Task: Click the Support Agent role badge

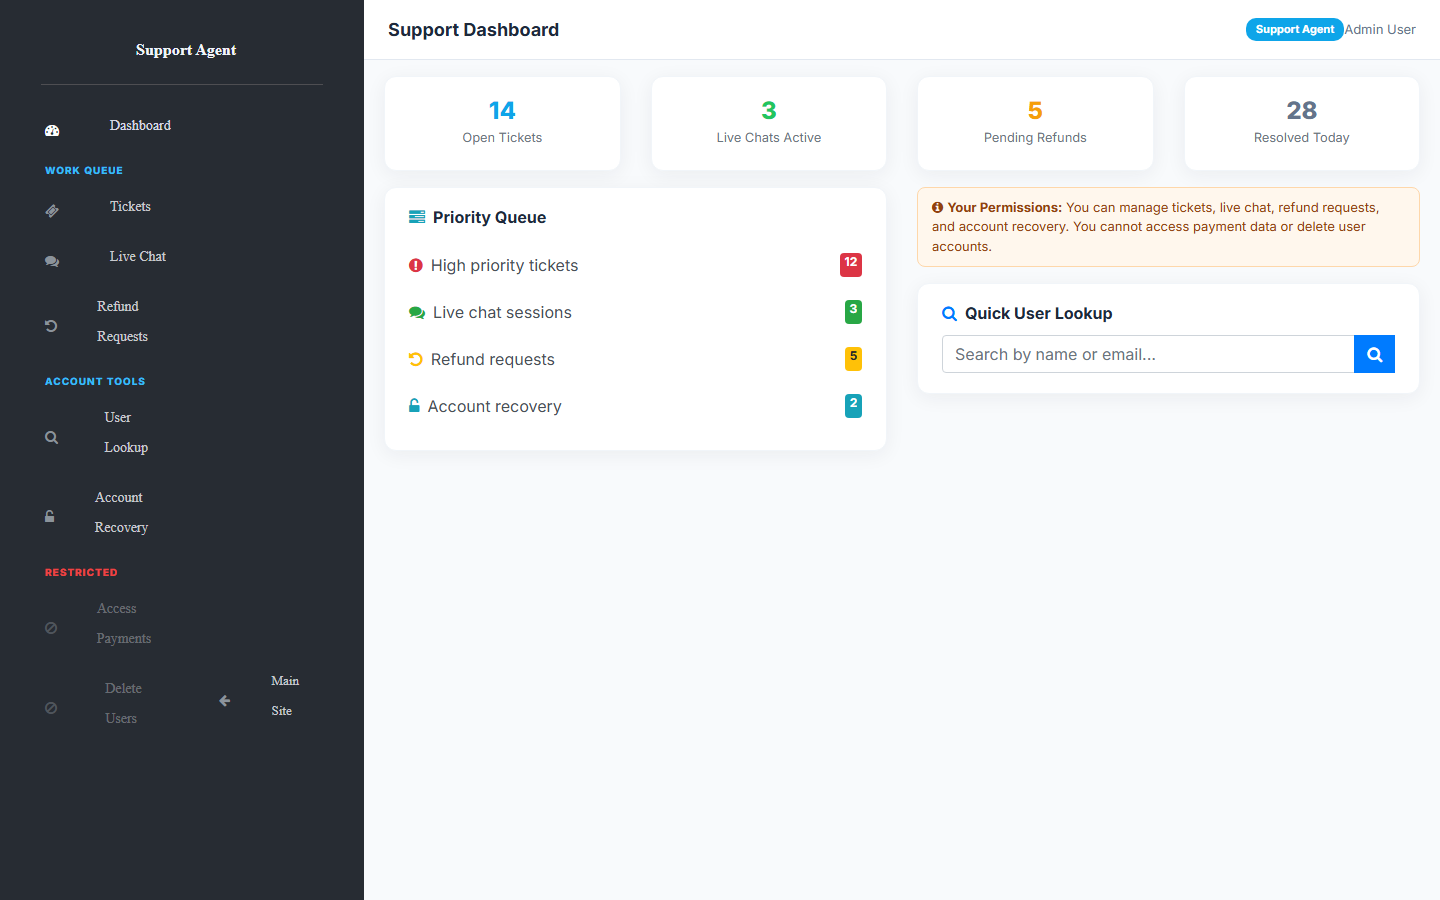Action: [x=1294, y=30]
